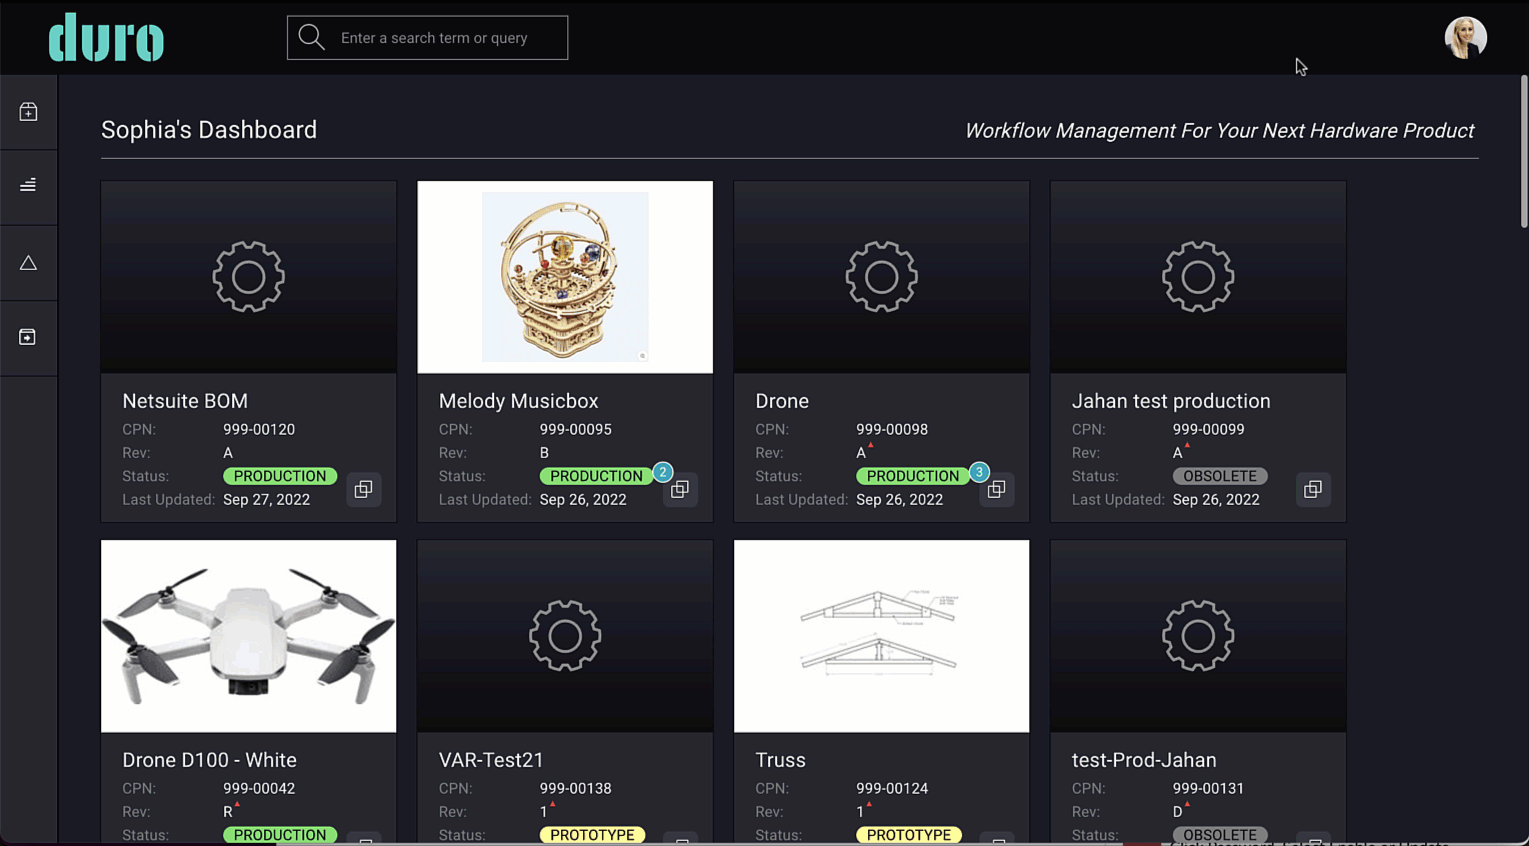Click the badge showing 3 on Drone status

point(979,472)
